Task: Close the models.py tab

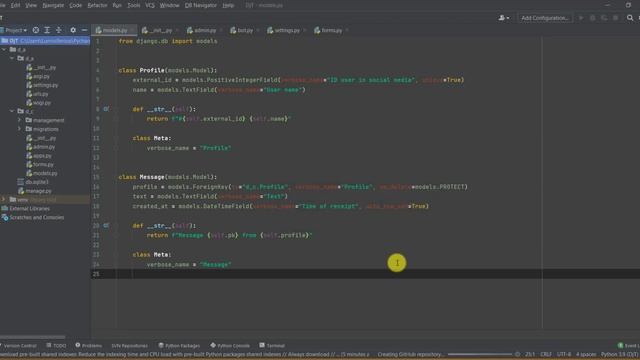Action: (131, 31)
